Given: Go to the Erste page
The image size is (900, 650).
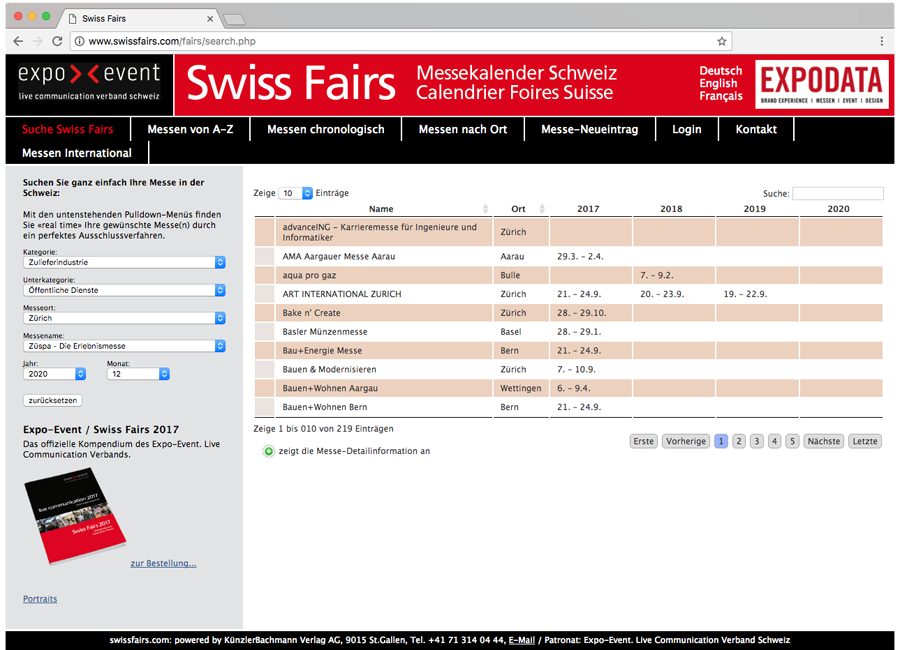Looking at the screenshot, I should point(643,441).
